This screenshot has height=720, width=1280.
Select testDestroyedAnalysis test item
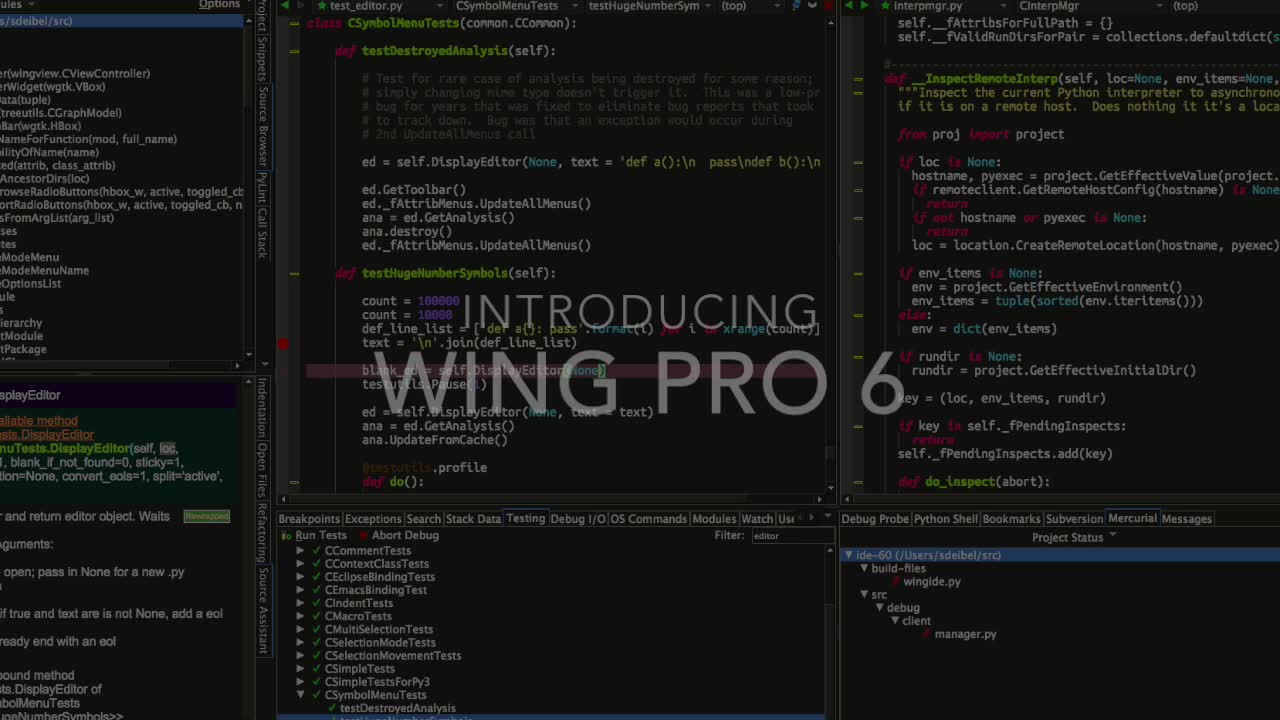pyautogui.click(x=397, y=708)
